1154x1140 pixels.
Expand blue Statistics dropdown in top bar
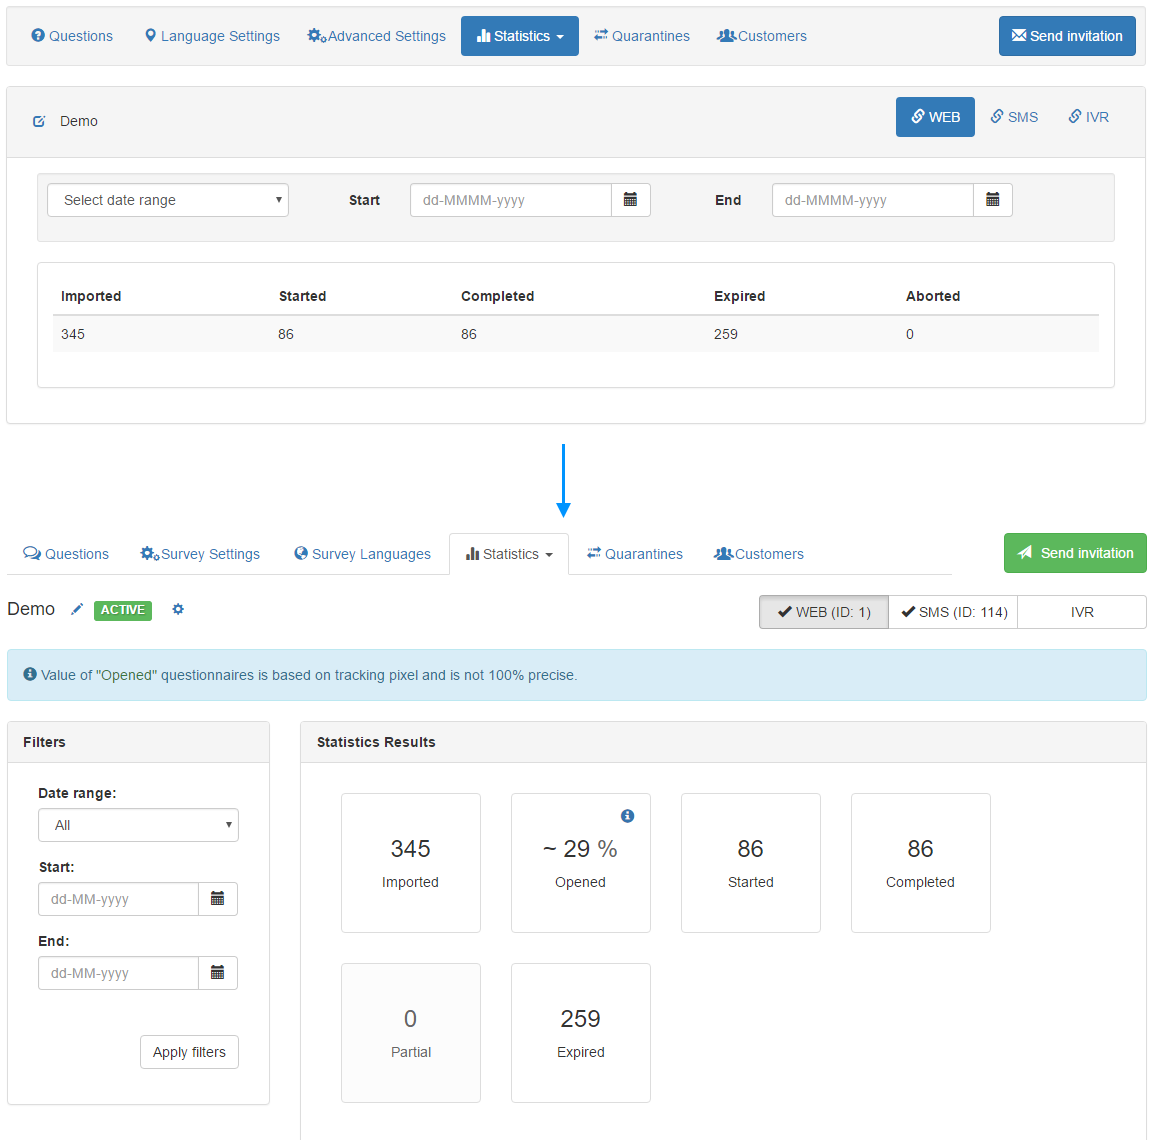coord(520,36)
